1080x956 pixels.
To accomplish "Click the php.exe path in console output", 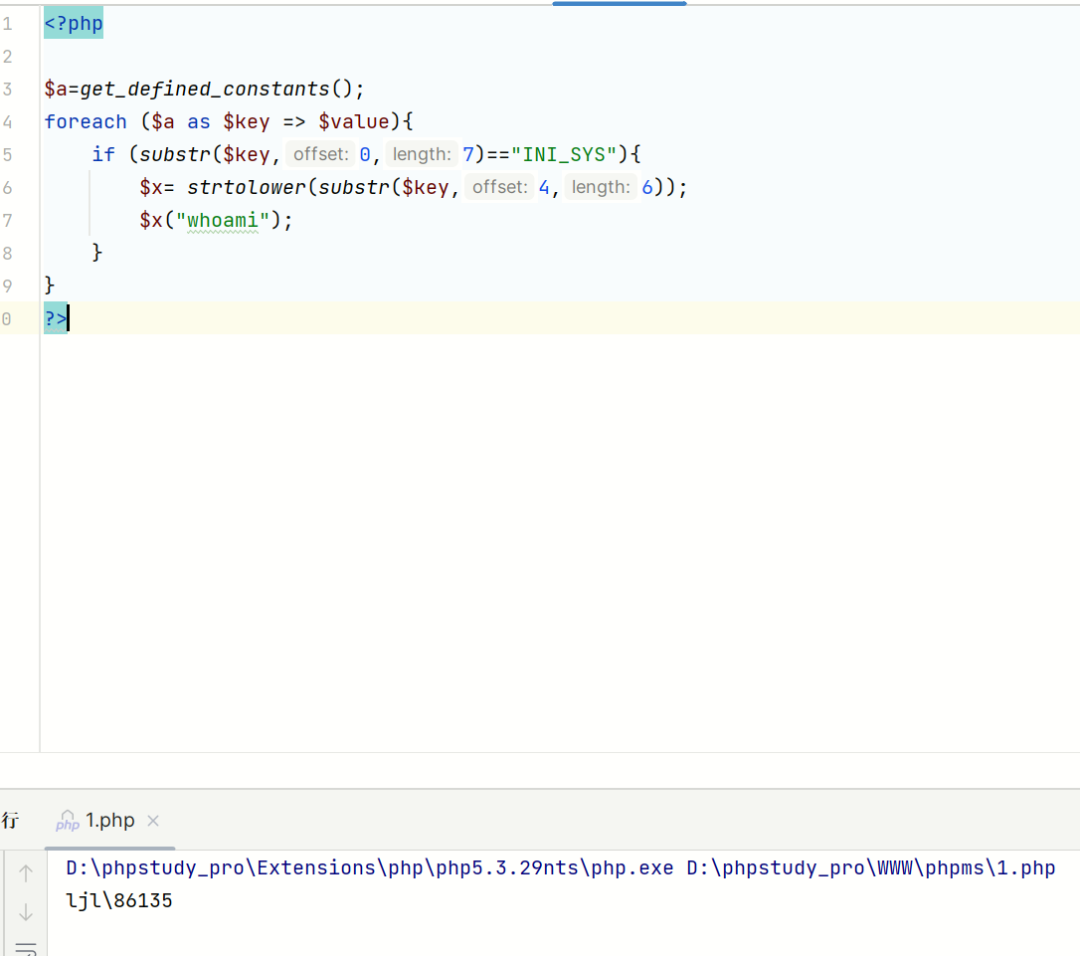I will 370,868.
